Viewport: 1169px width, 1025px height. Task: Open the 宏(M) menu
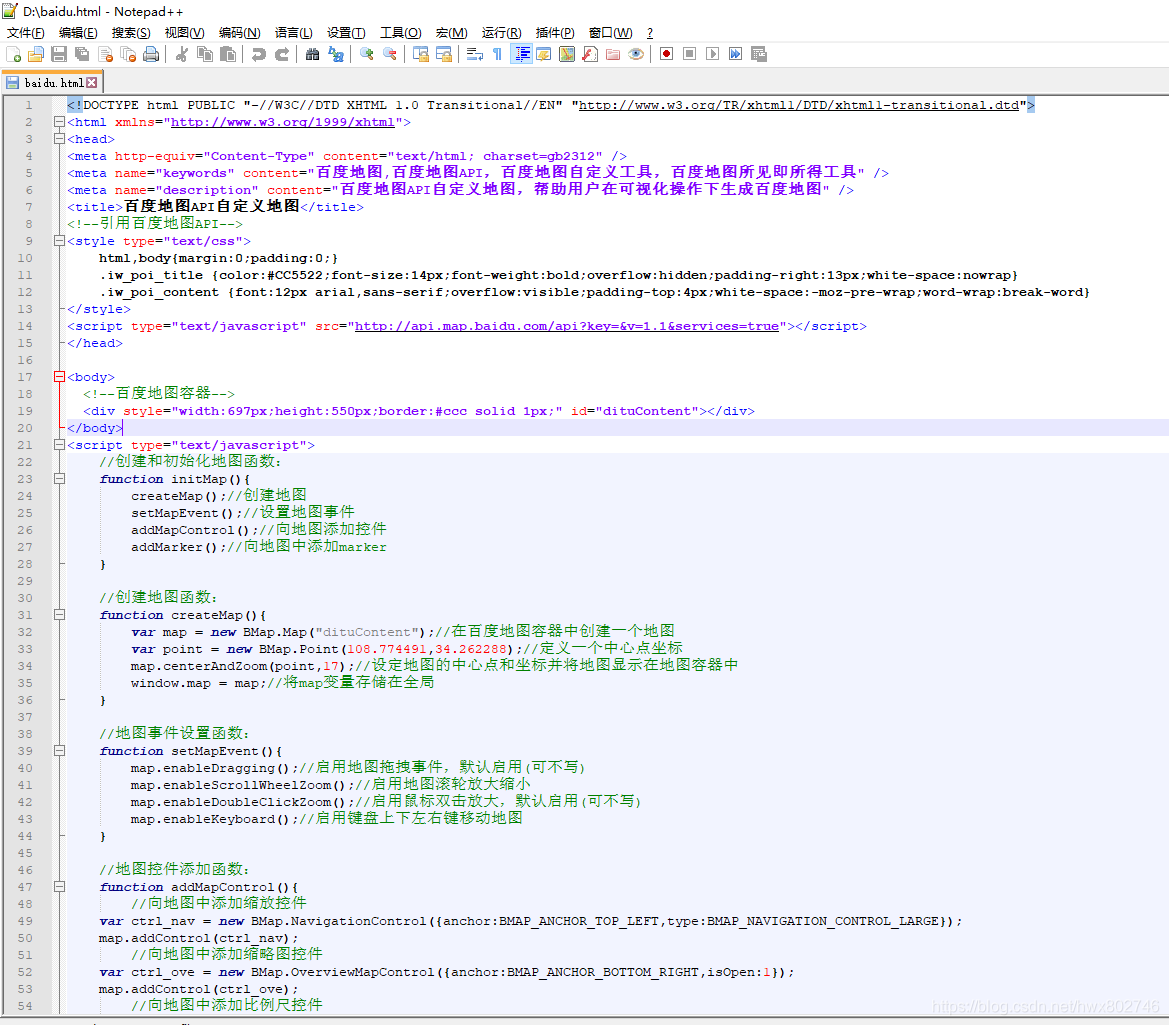click(x=451, y=33)
